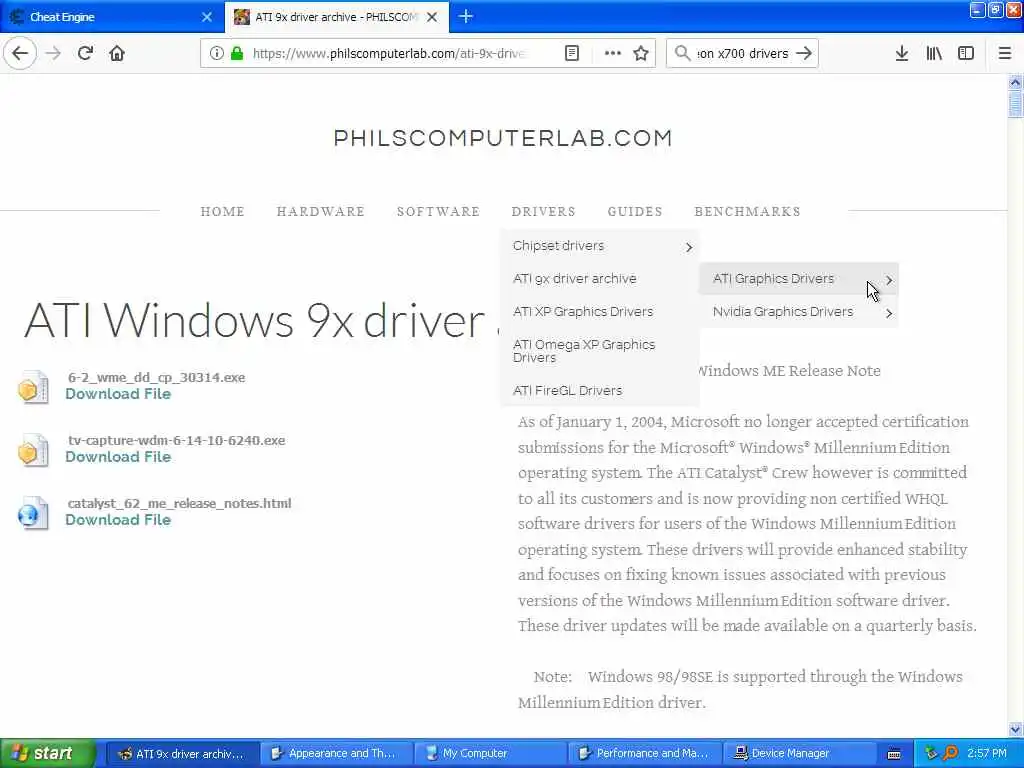
Task: Open the Library icon in toolbar
Action: pyautogui.click(x=934, y=53)
